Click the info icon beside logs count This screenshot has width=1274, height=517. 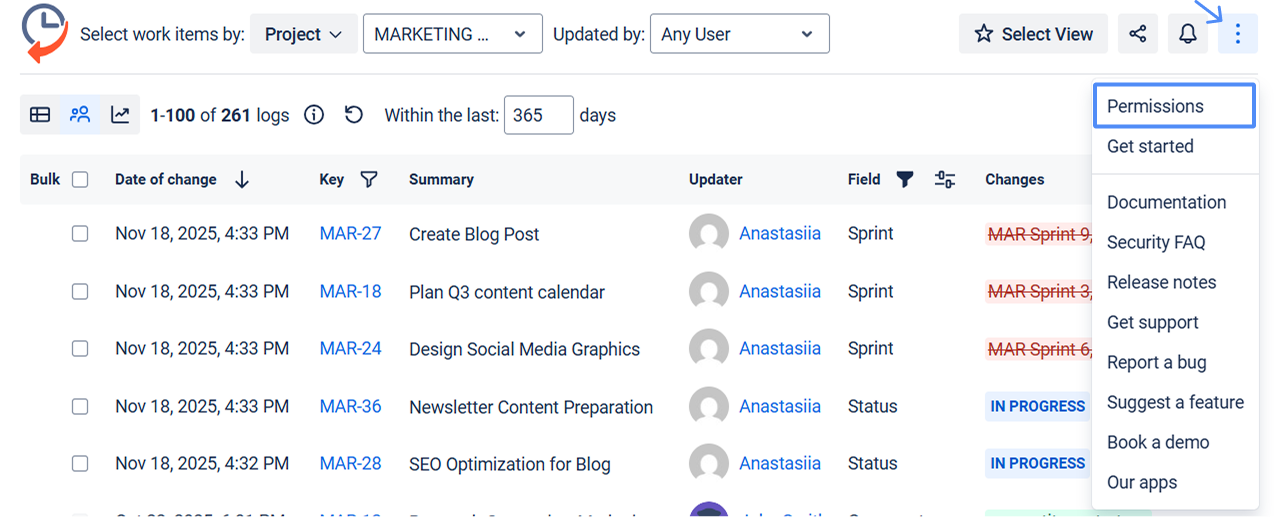(x=314, y=115)
